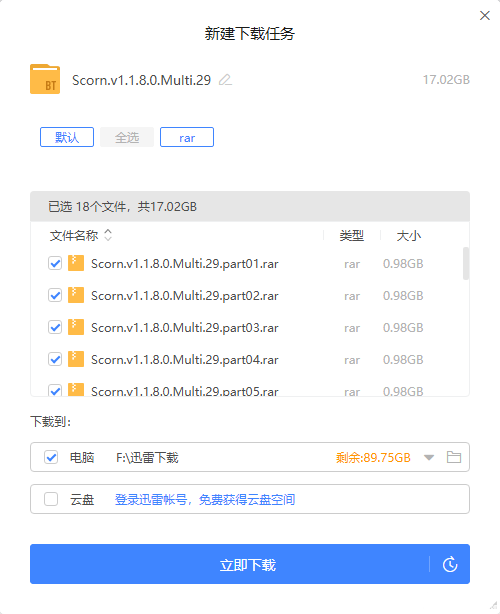Enable the 云盘 cloud drive checkbox
The image size is (500, 614).
coord(51,499)
